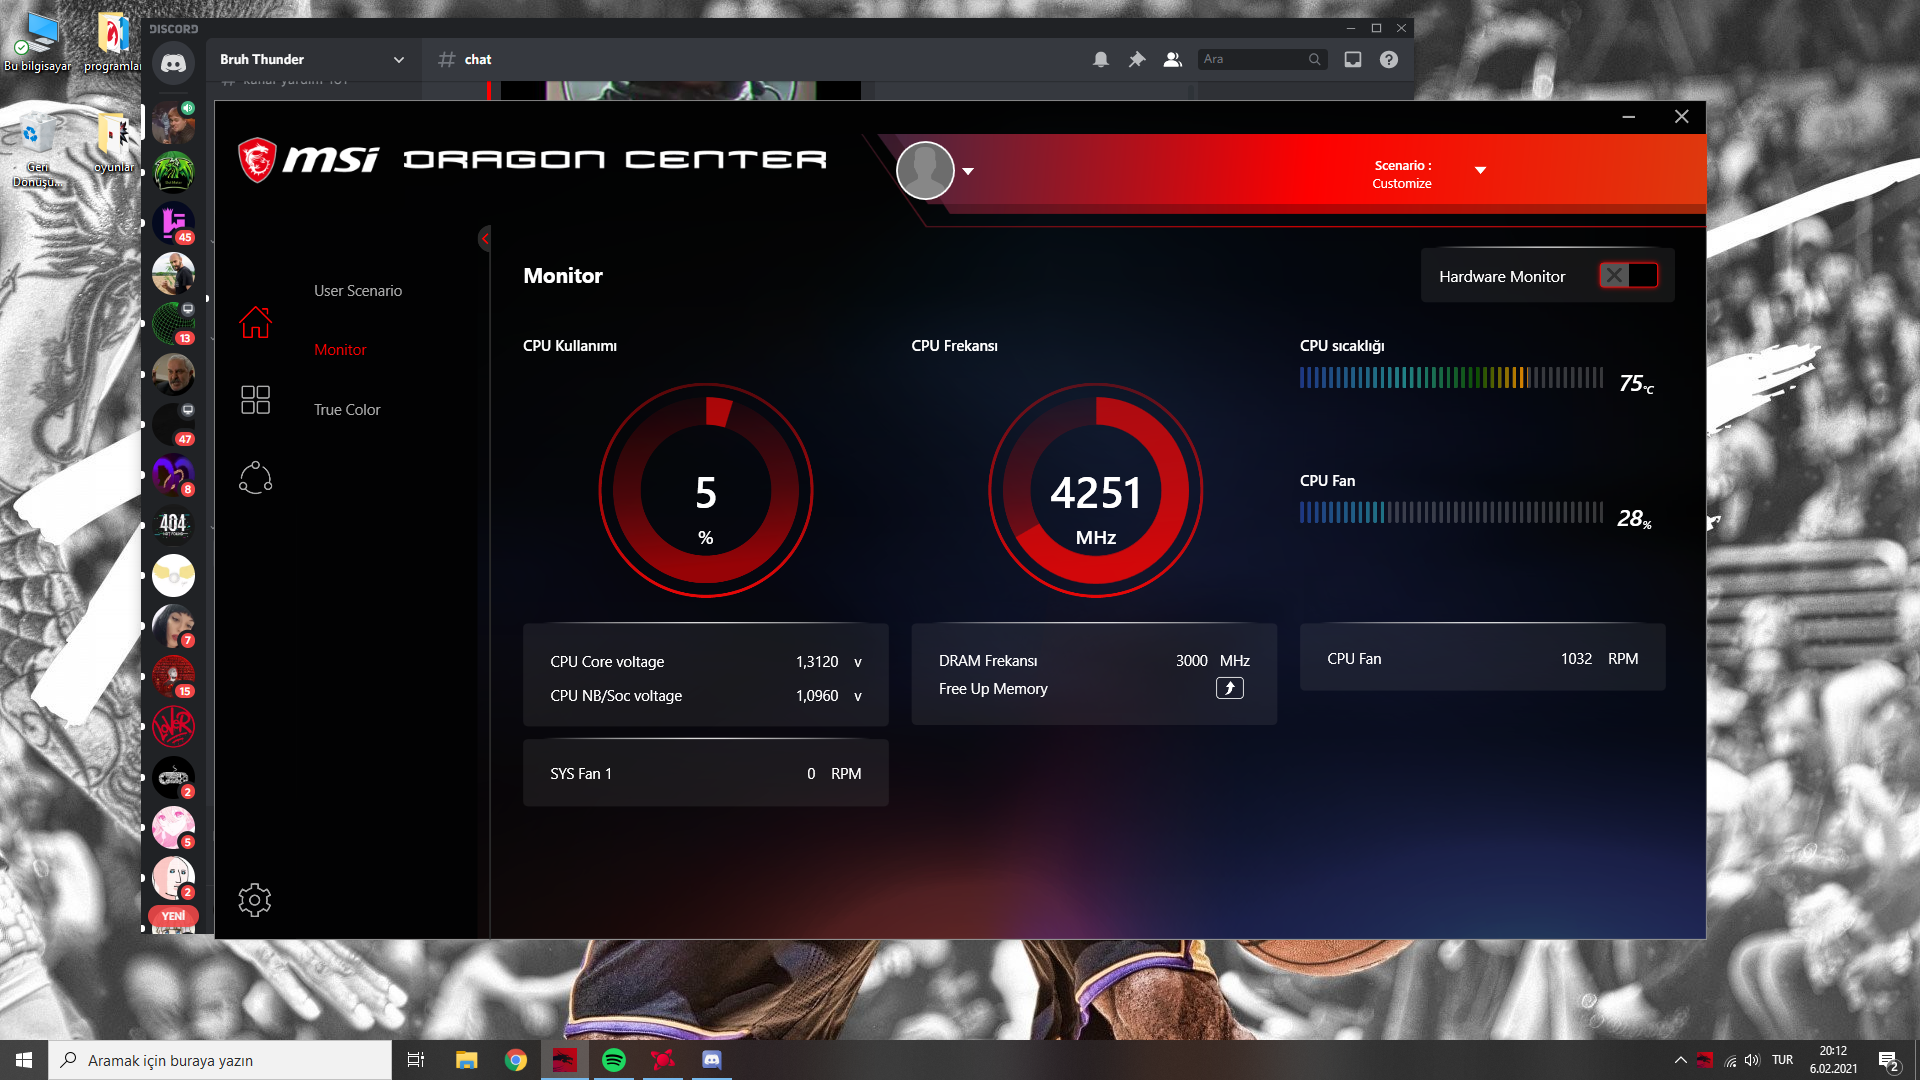Click the DRAM Frekansı 3000 MHz row
The image size is (1920, 1080).
[1094, 661]
